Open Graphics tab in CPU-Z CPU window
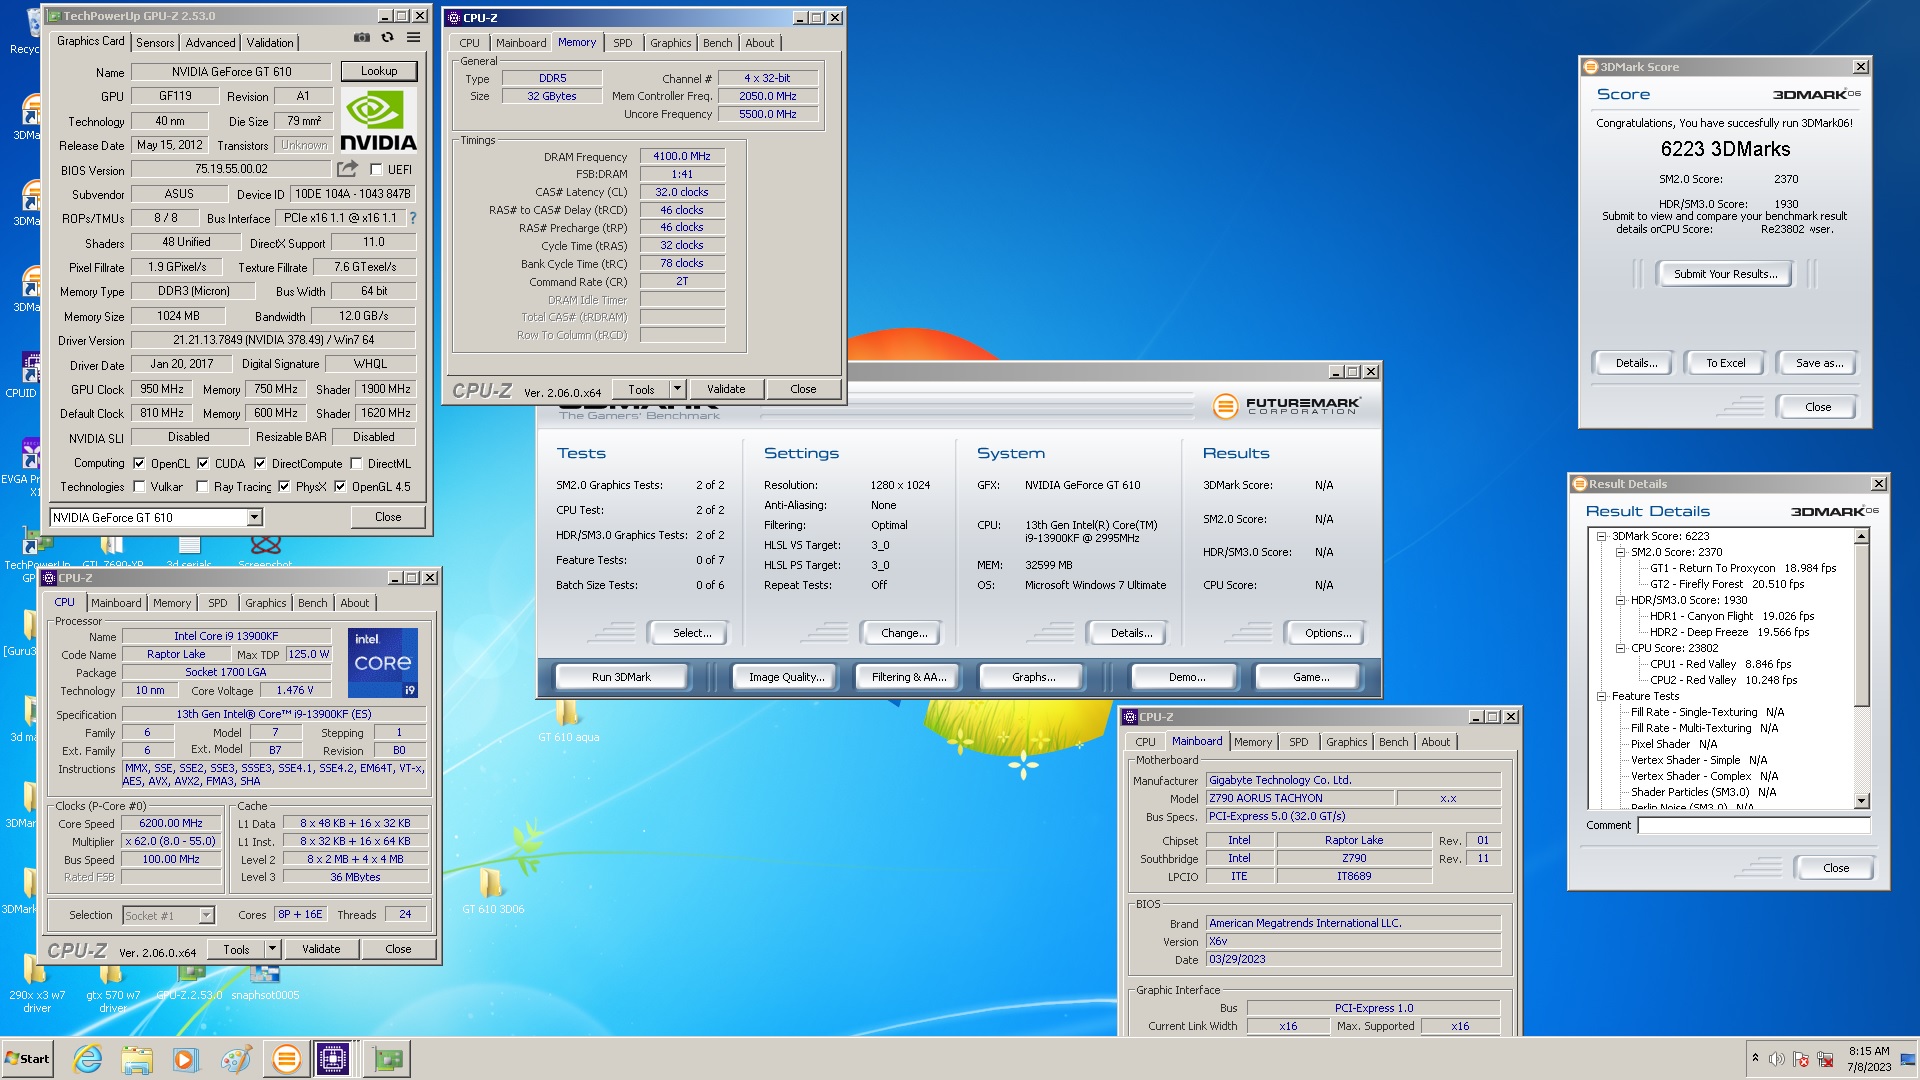This screenshot has width=1920, height=1080. point(265,603)
